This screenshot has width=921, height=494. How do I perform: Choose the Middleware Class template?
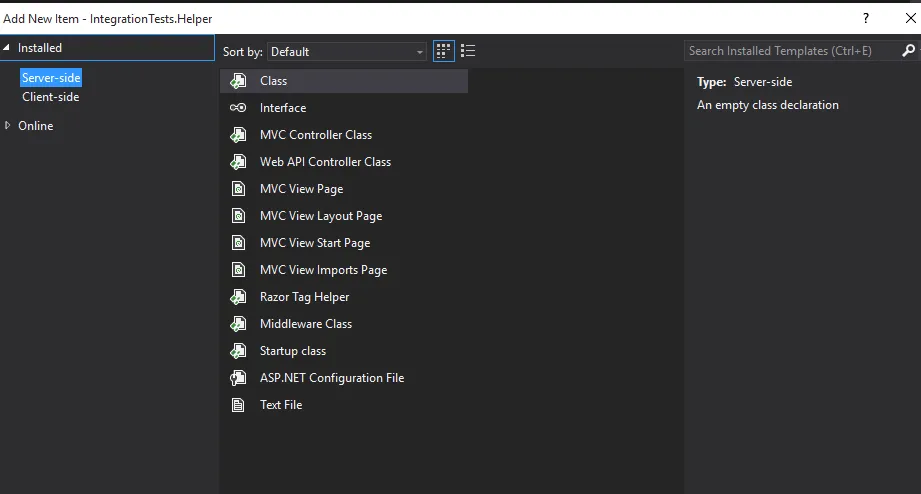coord(305,324)
